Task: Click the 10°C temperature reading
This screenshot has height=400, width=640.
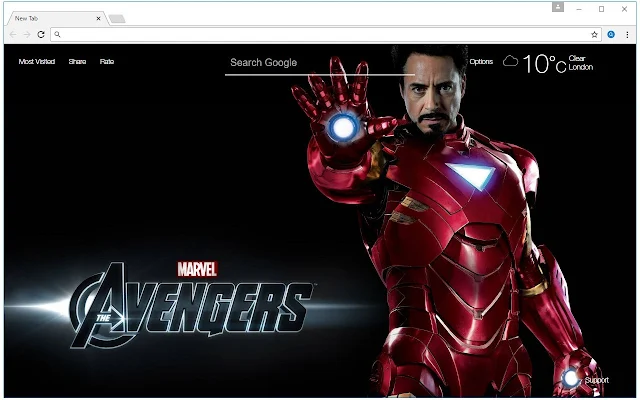Action: (544, 64)
